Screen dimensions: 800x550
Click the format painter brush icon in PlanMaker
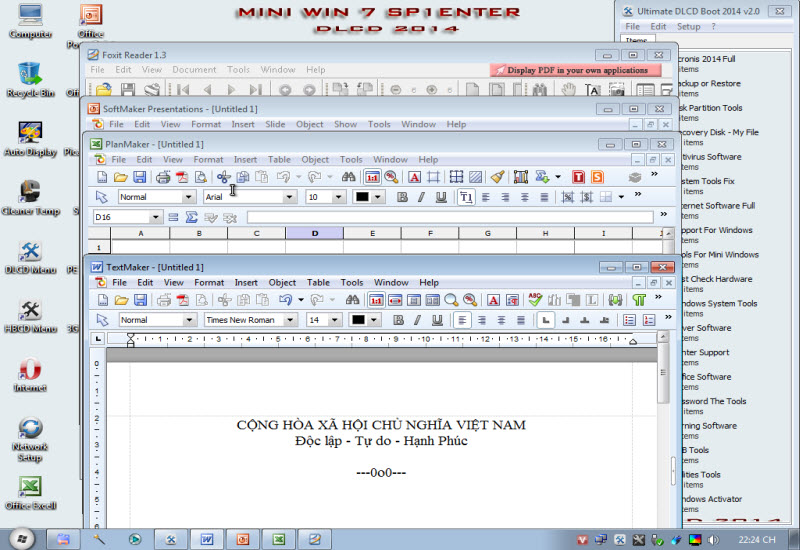(x=497, y=177)
